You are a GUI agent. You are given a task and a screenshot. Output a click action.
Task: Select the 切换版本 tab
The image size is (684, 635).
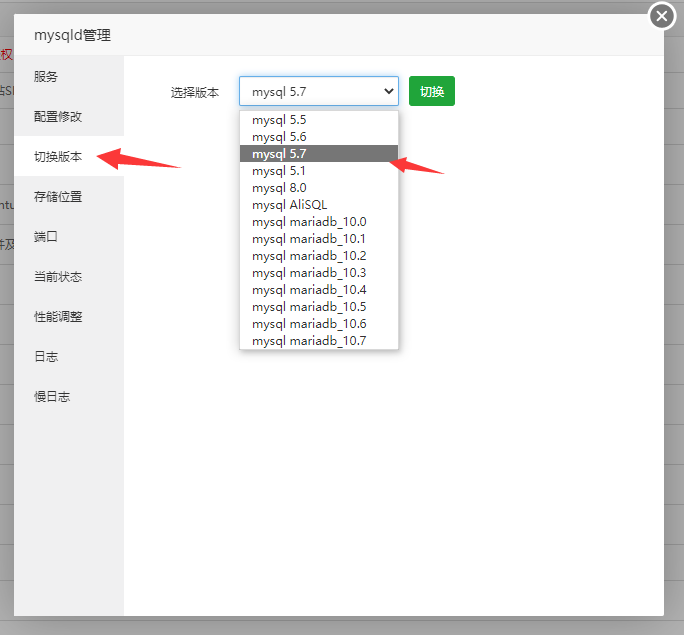click(x=69, y=157)
